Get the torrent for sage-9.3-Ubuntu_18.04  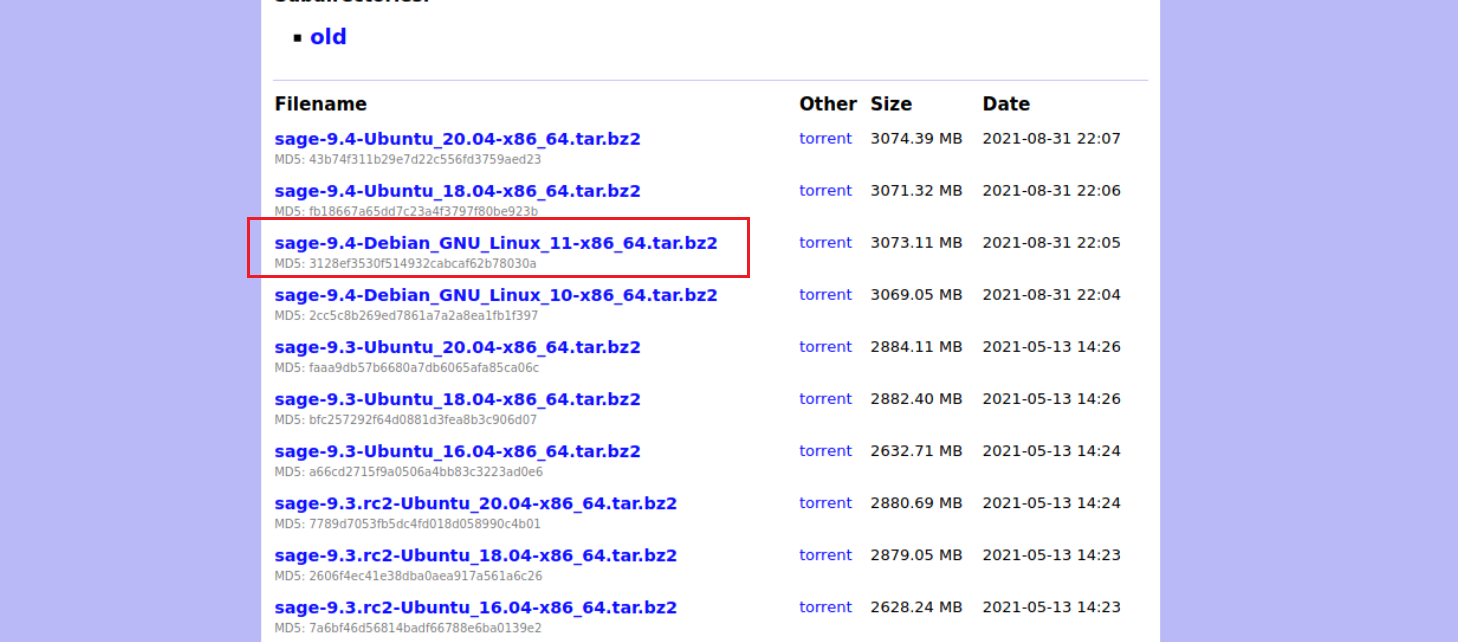click(x=825, y=398)
